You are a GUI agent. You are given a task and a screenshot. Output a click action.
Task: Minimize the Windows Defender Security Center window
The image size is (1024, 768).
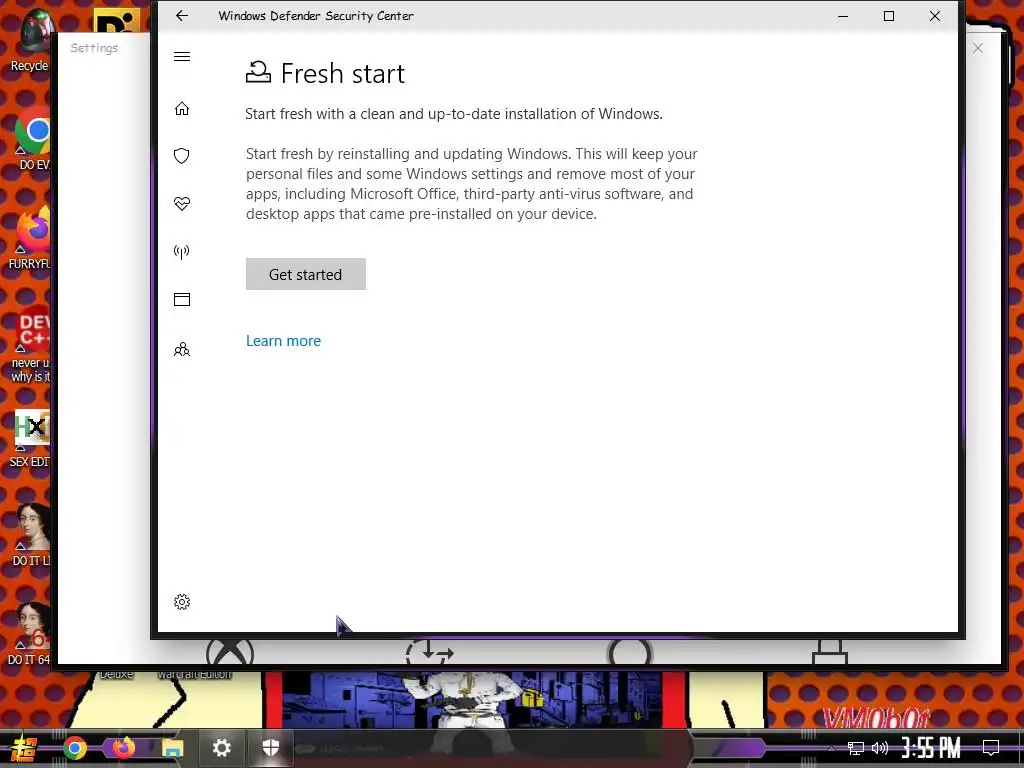point(843,16)
